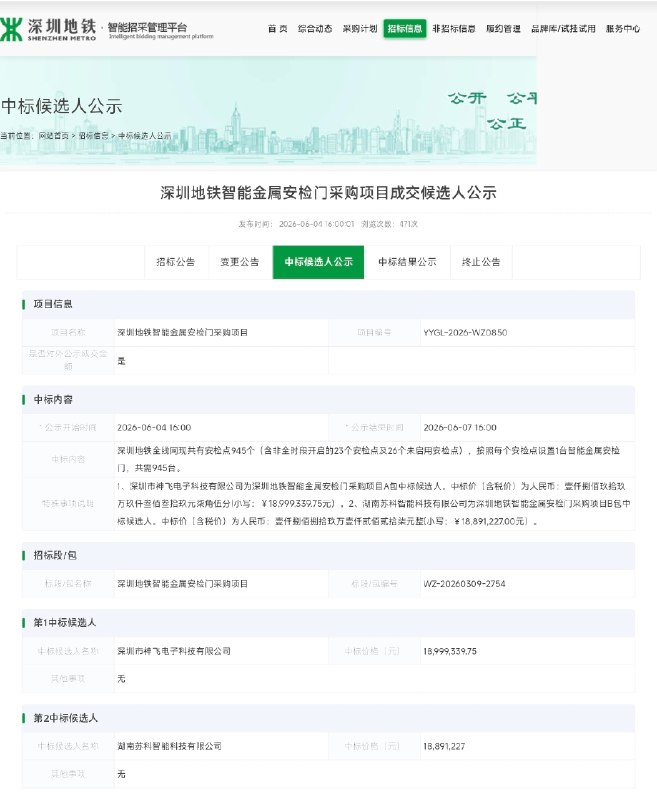Click the project name value in 项目信息
The width and height of the screenshot is (657, 800).
183,333
